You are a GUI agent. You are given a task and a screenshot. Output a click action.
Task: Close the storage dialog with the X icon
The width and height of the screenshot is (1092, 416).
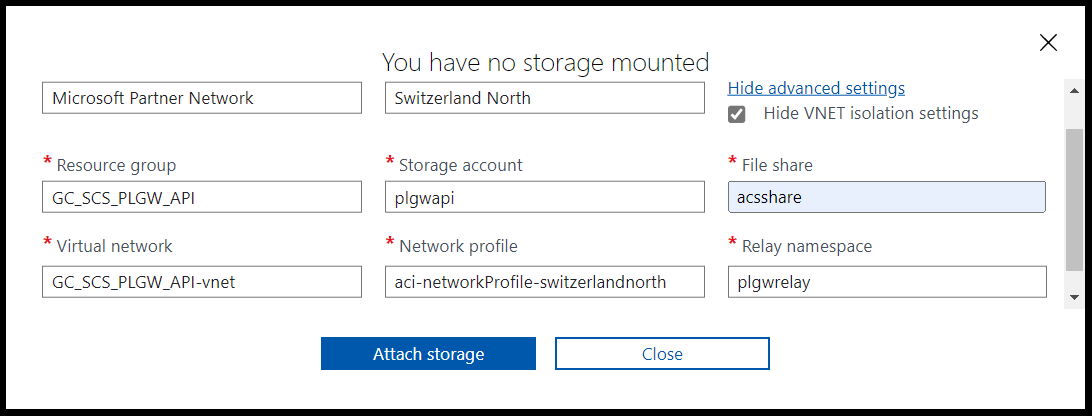1048,42
